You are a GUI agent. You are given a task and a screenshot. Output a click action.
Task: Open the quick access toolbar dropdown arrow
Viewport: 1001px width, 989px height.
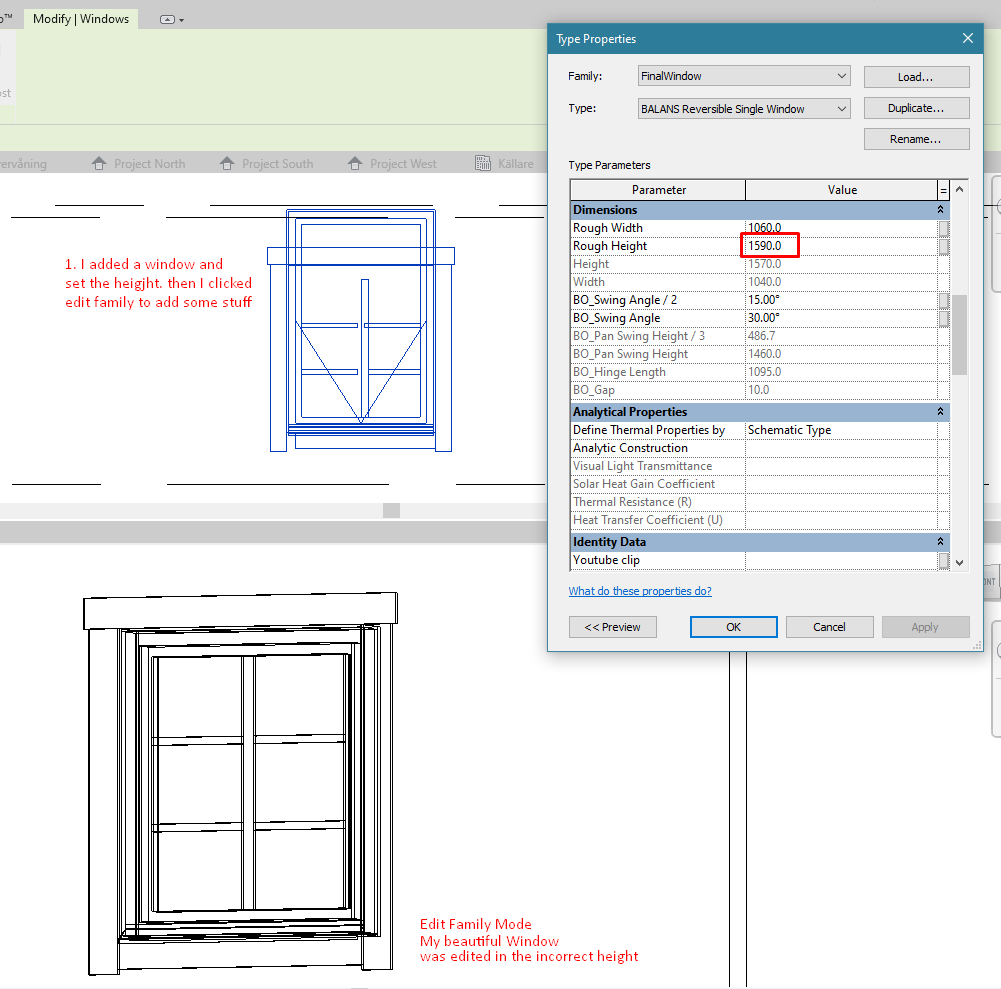181,18
